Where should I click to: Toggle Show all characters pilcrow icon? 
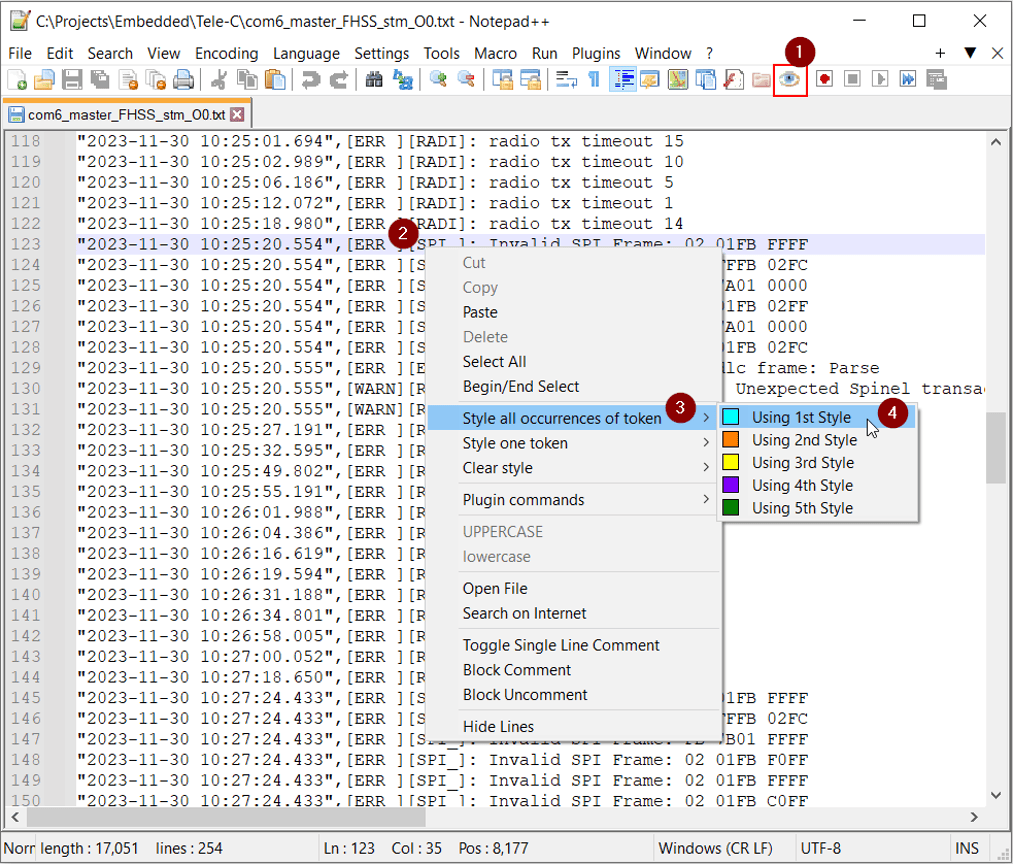(594, 80)
